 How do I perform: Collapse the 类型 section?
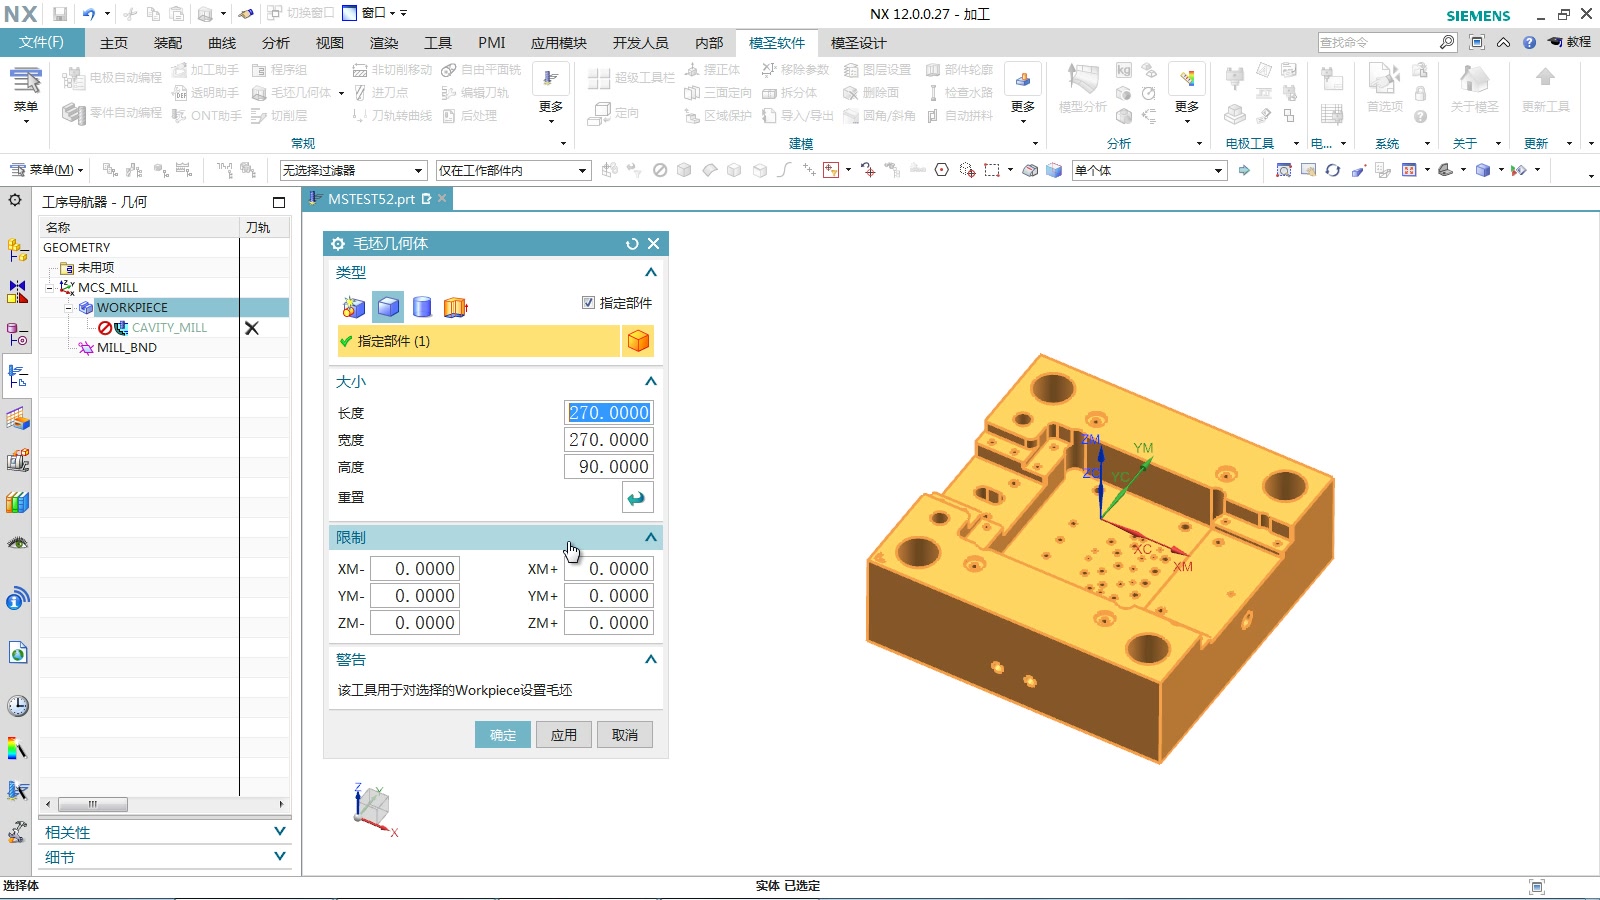click(651, 272)
